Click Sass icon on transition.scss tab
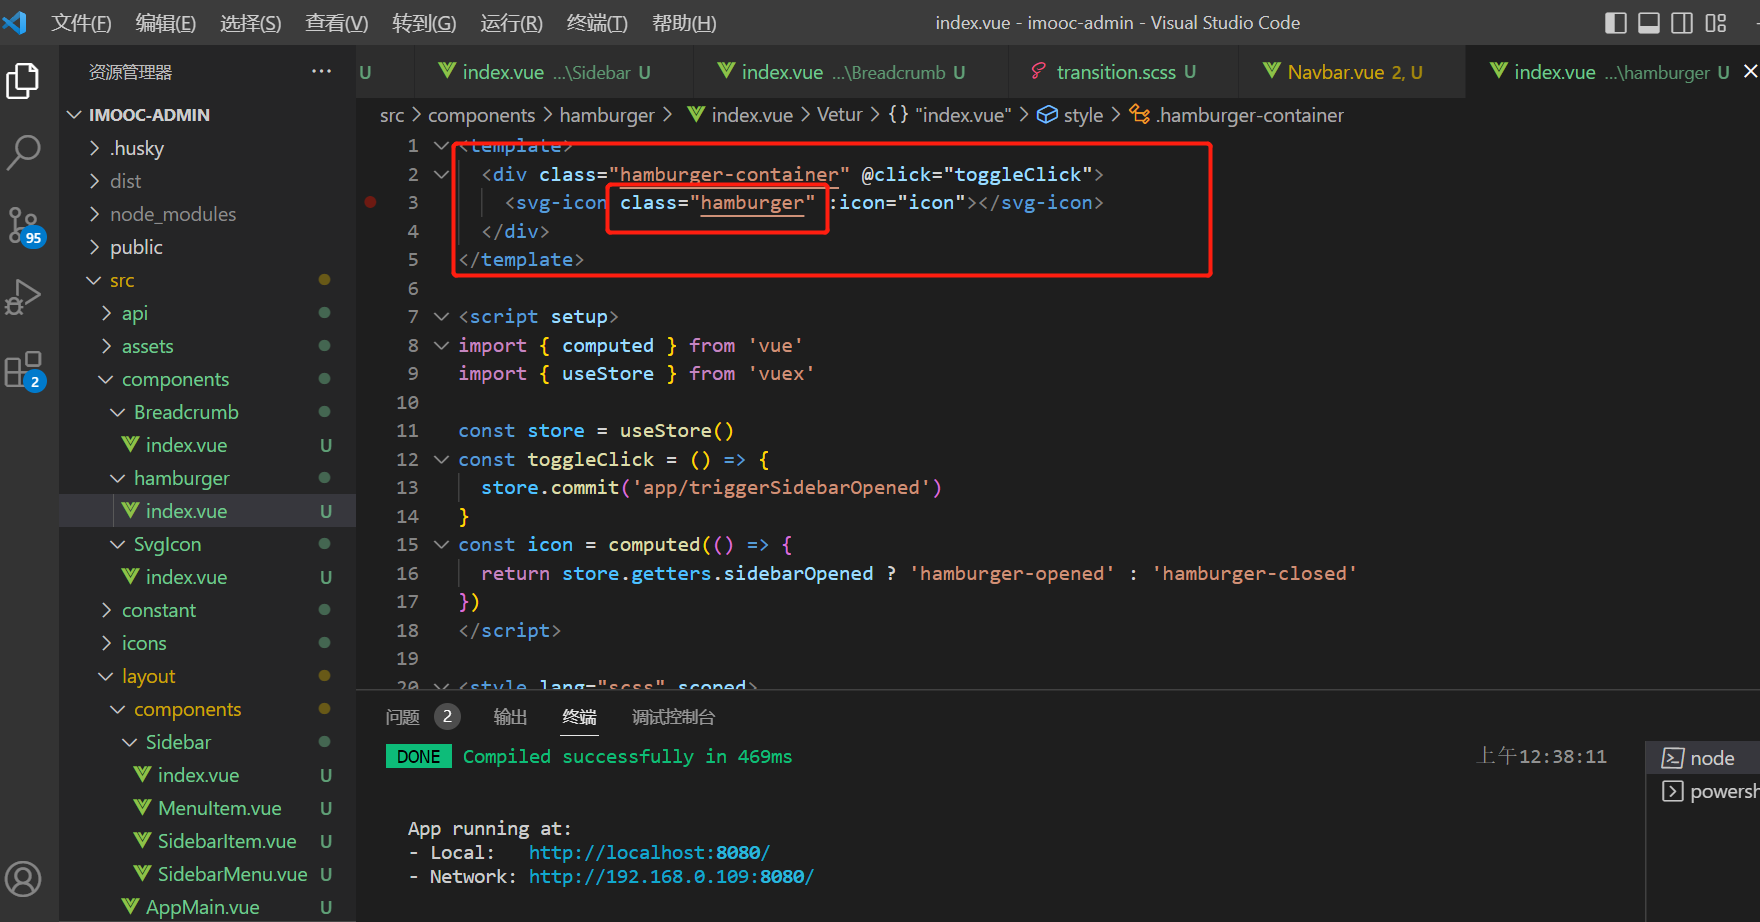Screen dimensions: 1760x922 1039,72
